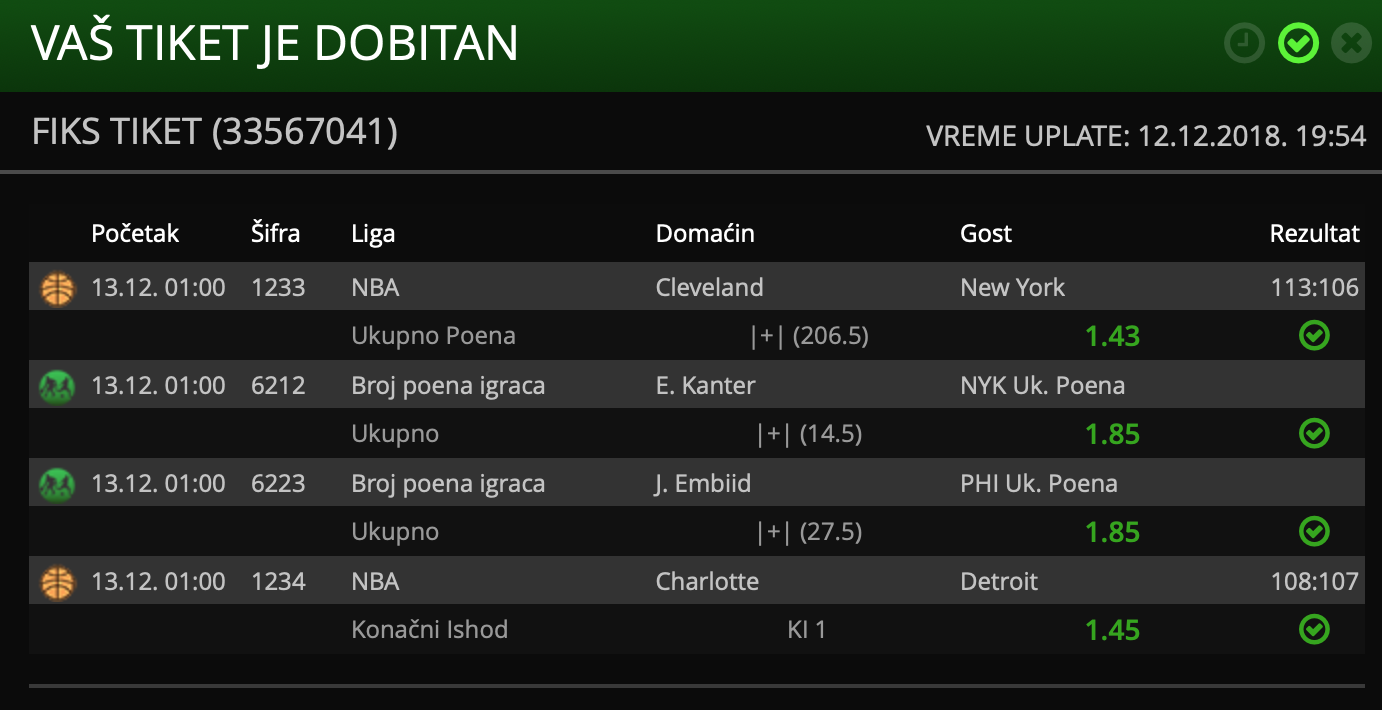Click the clock history icon in header
This screenshot has width=1382, height=710.
[x=1245, y=44]
